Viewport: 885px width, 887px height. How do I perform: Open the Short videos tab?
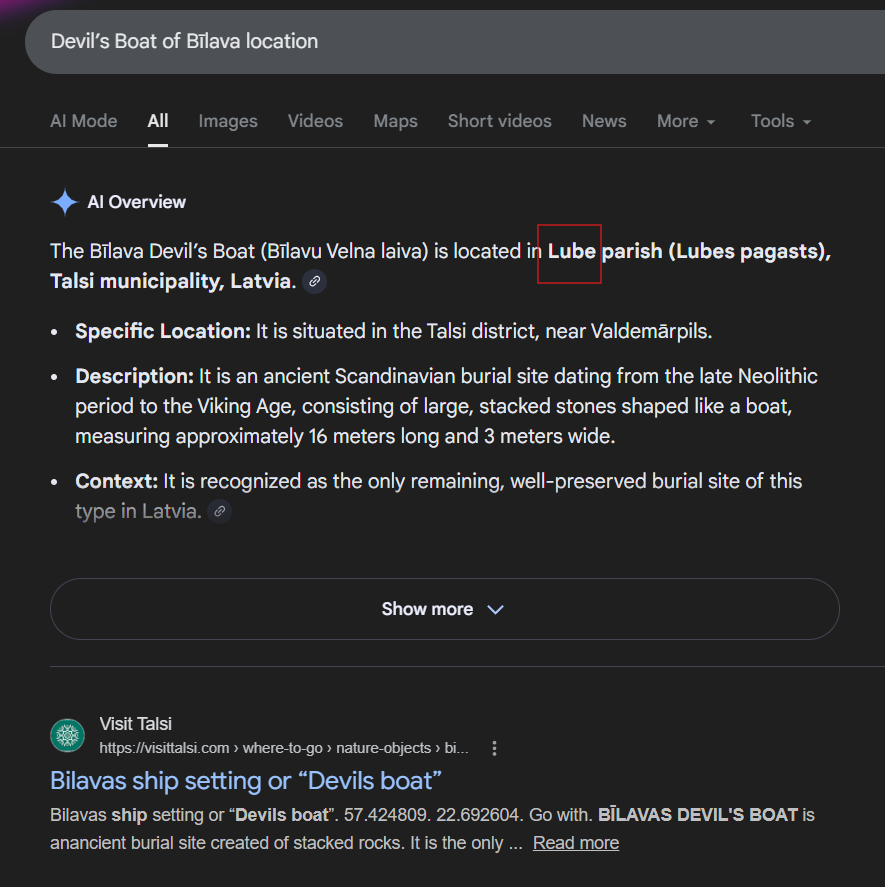tap(500, 121)
